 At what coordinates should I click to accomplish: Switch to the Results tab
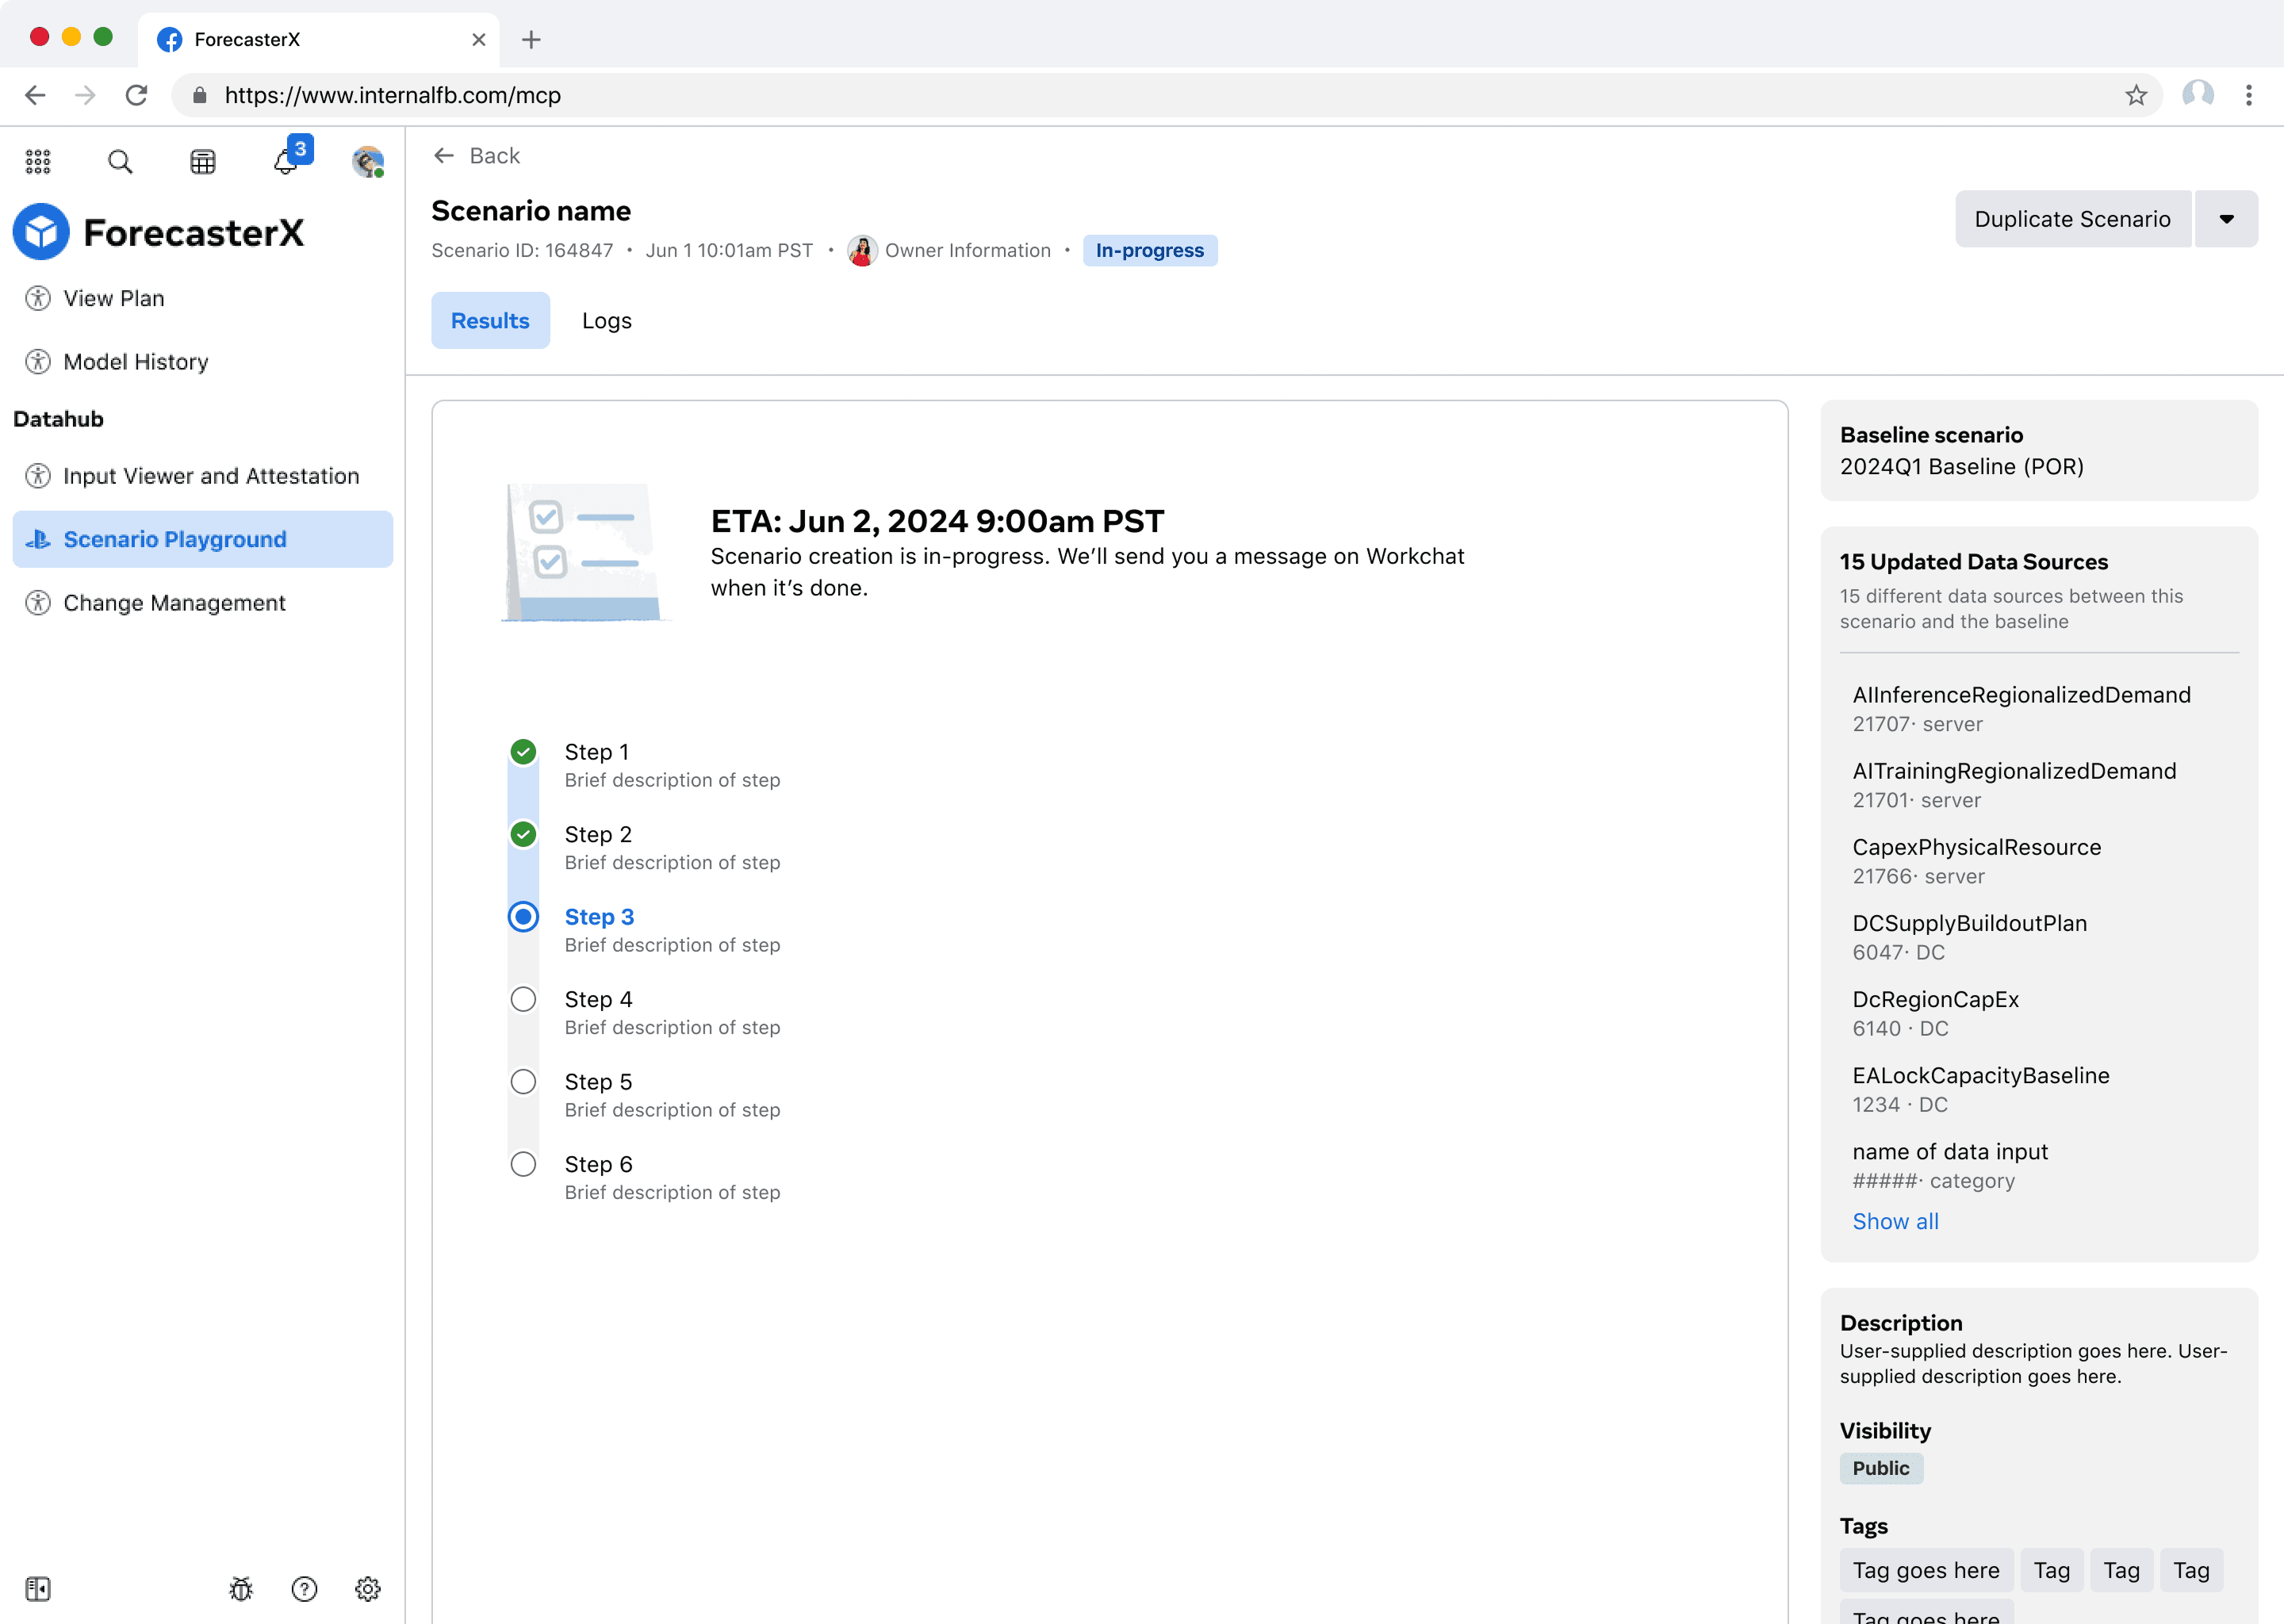pos(490,320)
